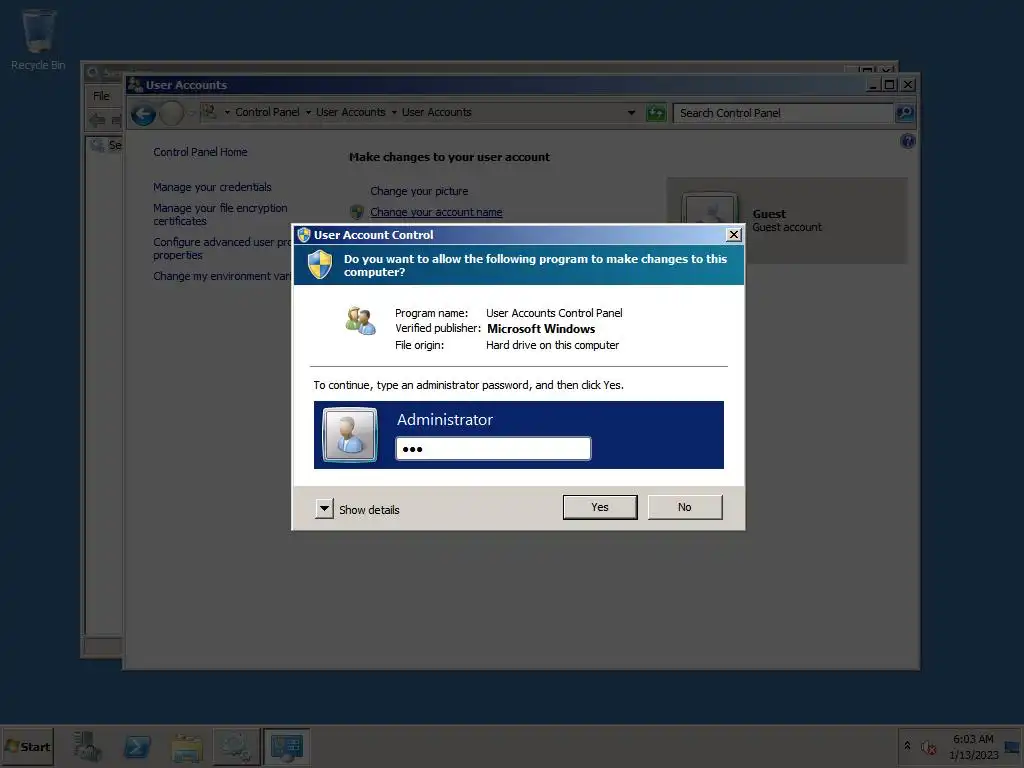Screen dimensions: 1024x768
Task: Select the Guest account tile
Action: [x=786, y=221]
